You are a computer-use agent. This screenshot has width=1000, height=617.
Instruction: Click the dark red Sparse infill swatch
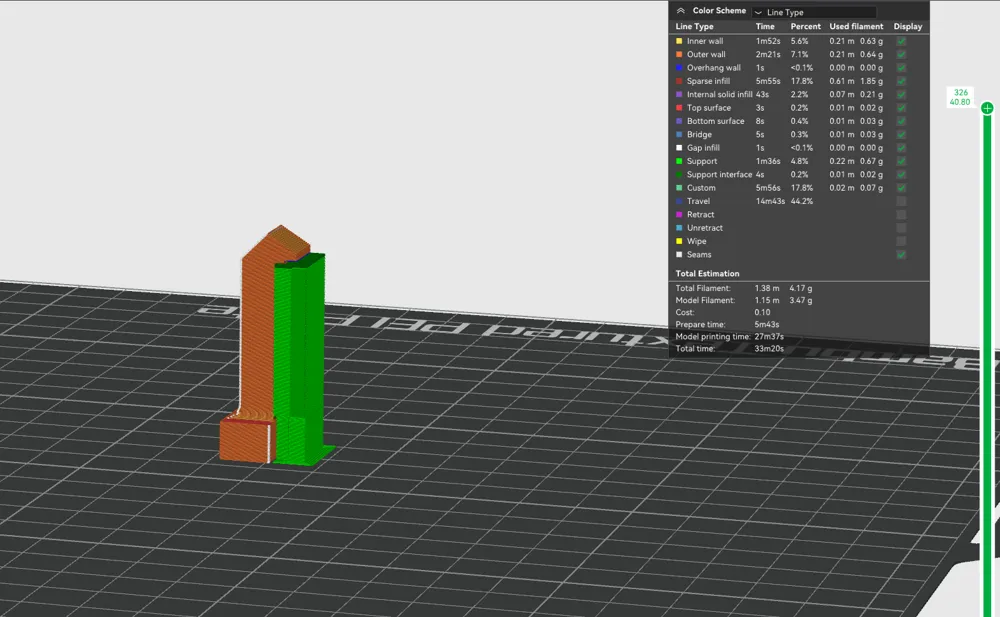tap(679, 81)
